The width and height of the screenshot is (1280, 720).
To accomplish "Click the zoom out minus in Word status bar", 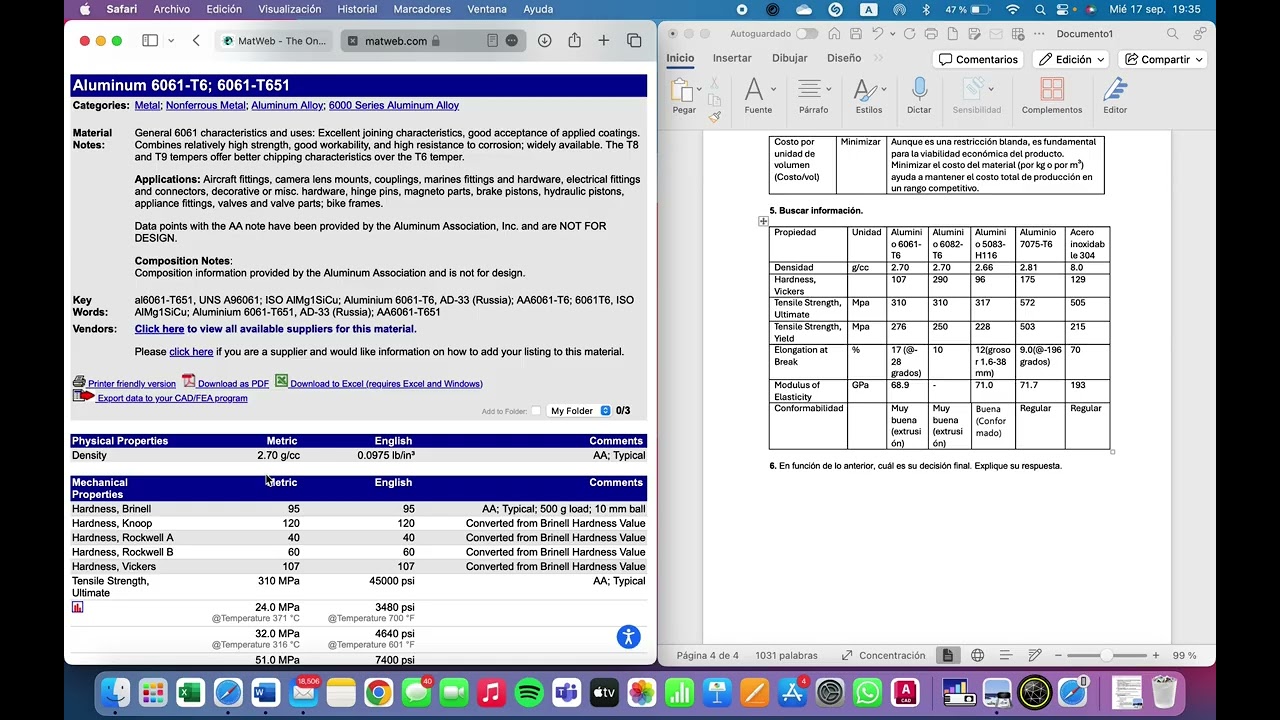I will 1058,656.
